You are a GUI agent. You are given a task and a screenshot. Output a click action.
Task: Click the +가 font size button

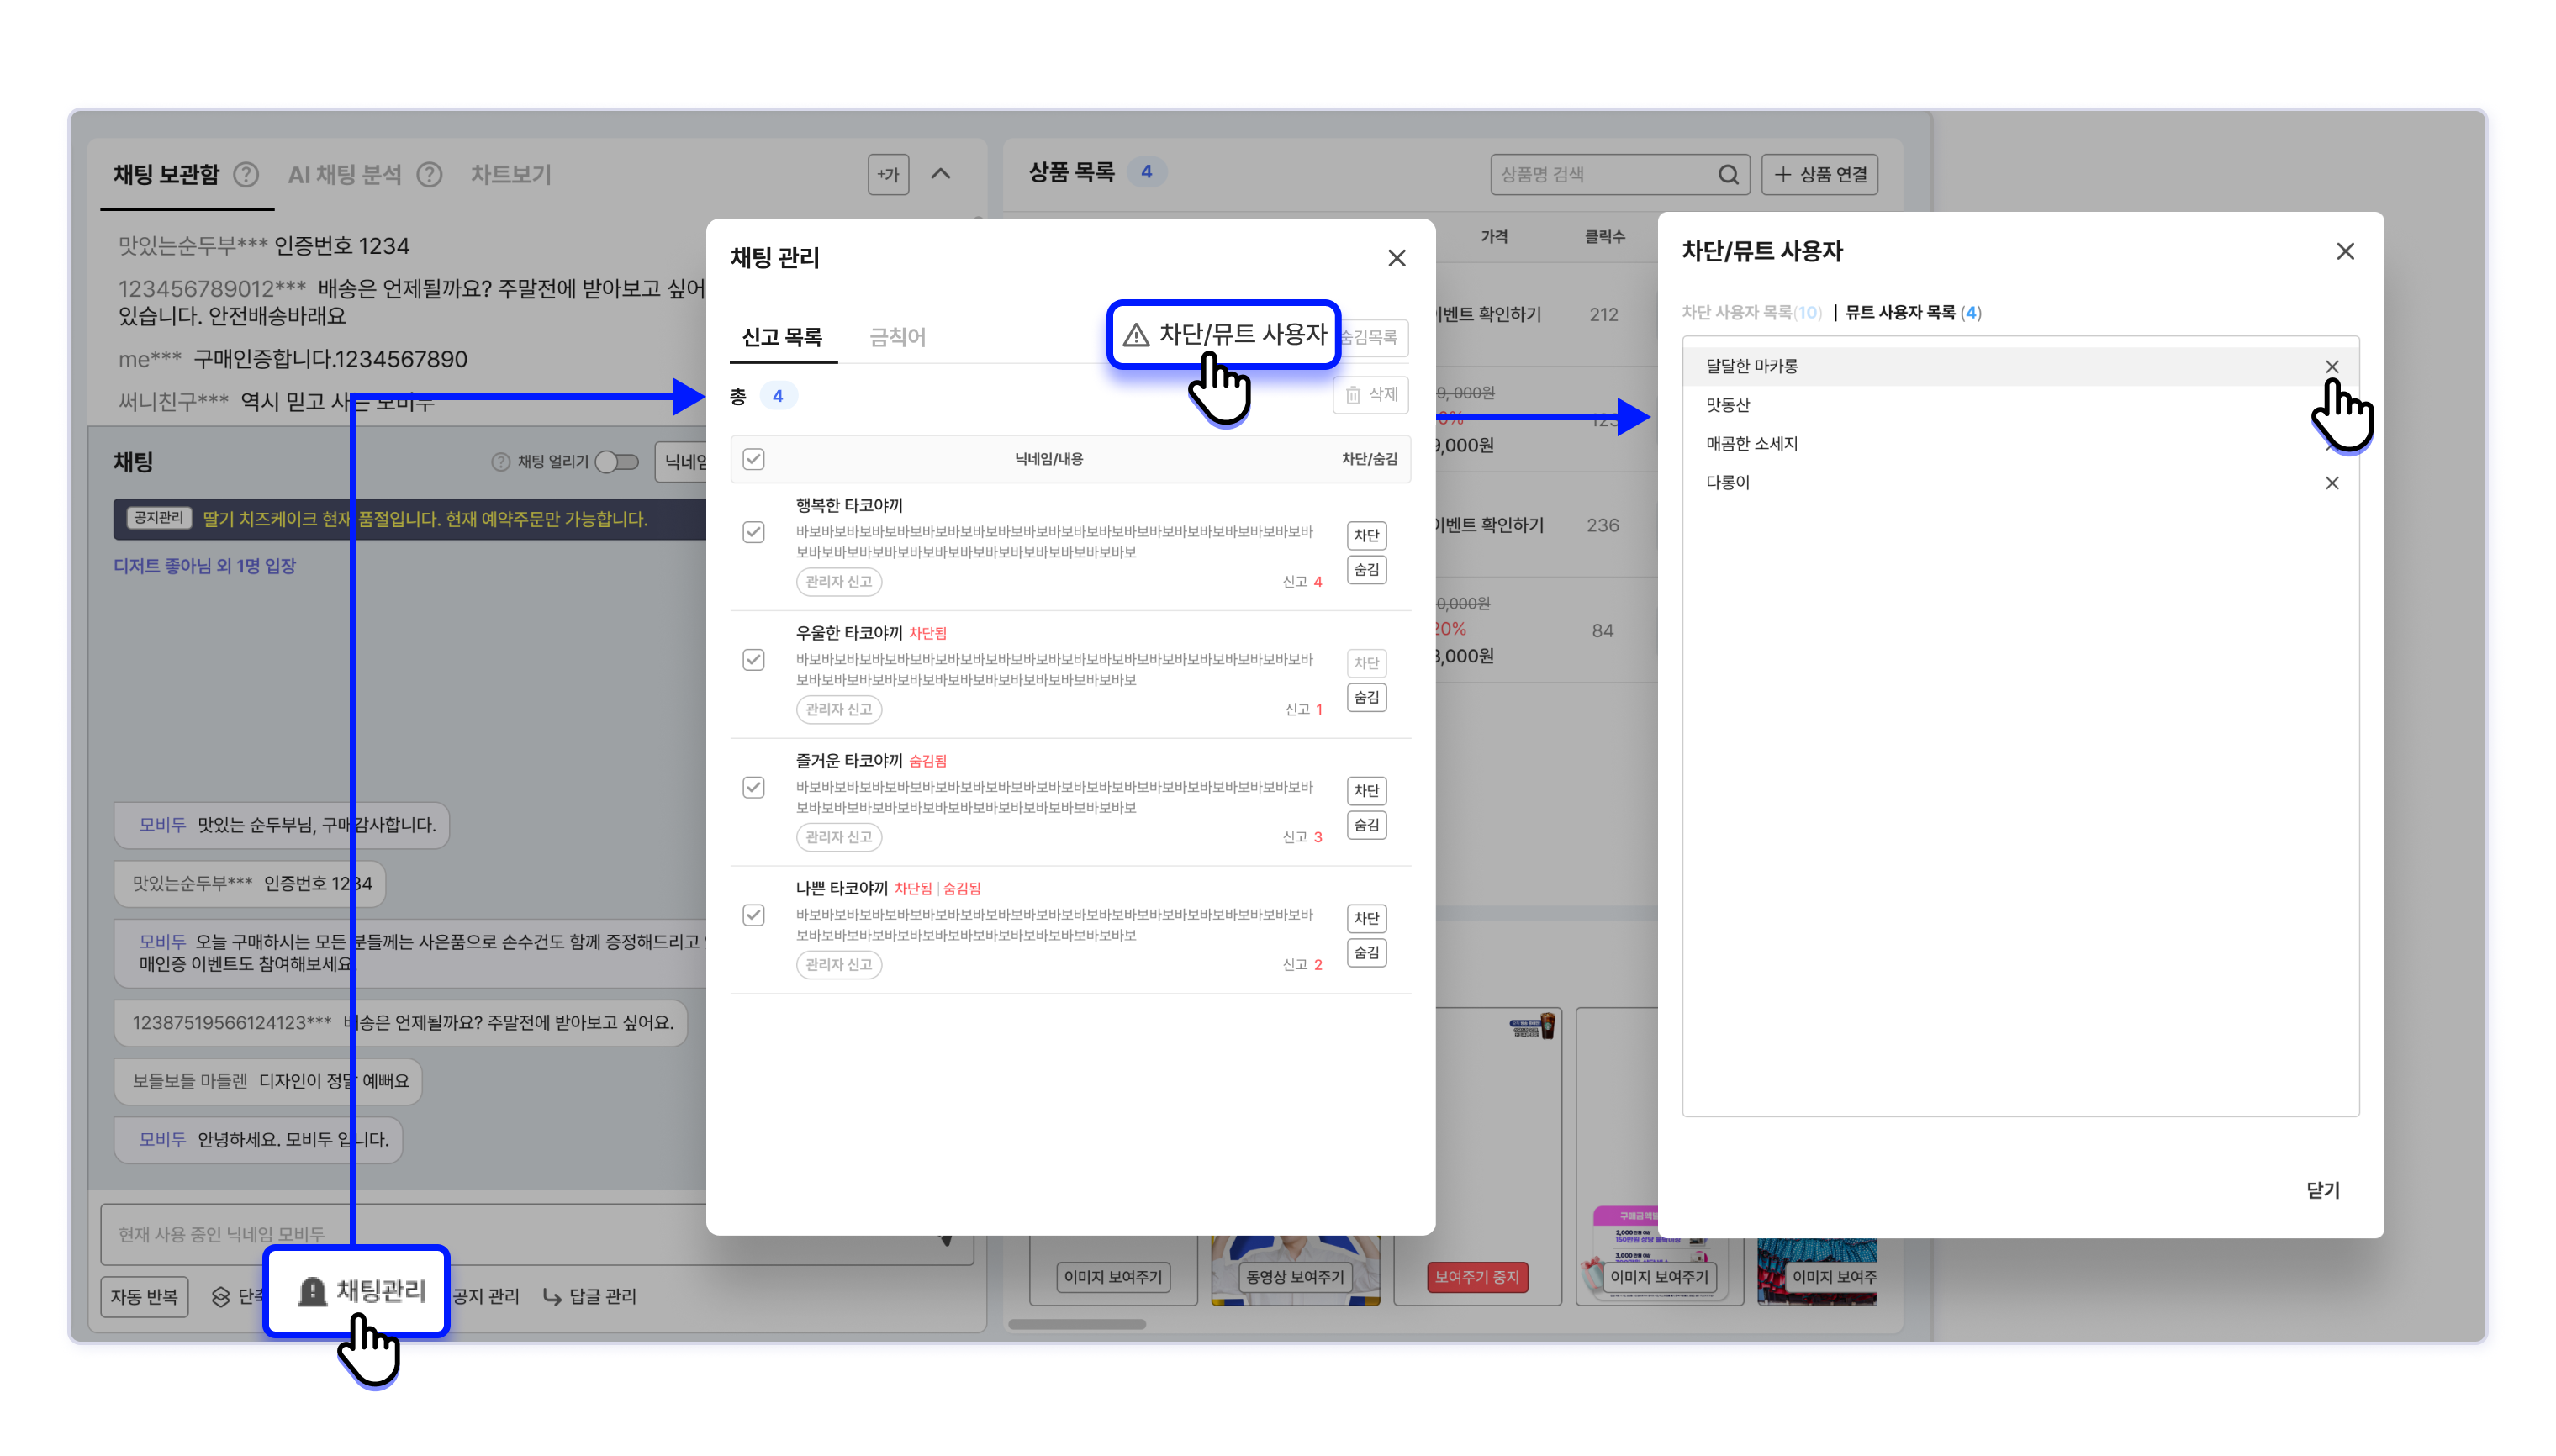pos(887,175)
